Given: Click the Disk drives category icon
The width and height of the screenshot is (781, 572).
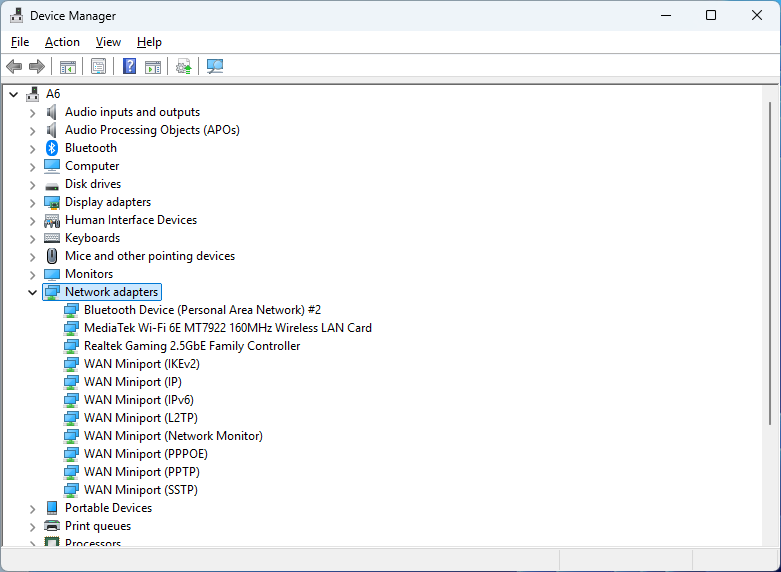Looking at the screenshot, I should 52,185.
